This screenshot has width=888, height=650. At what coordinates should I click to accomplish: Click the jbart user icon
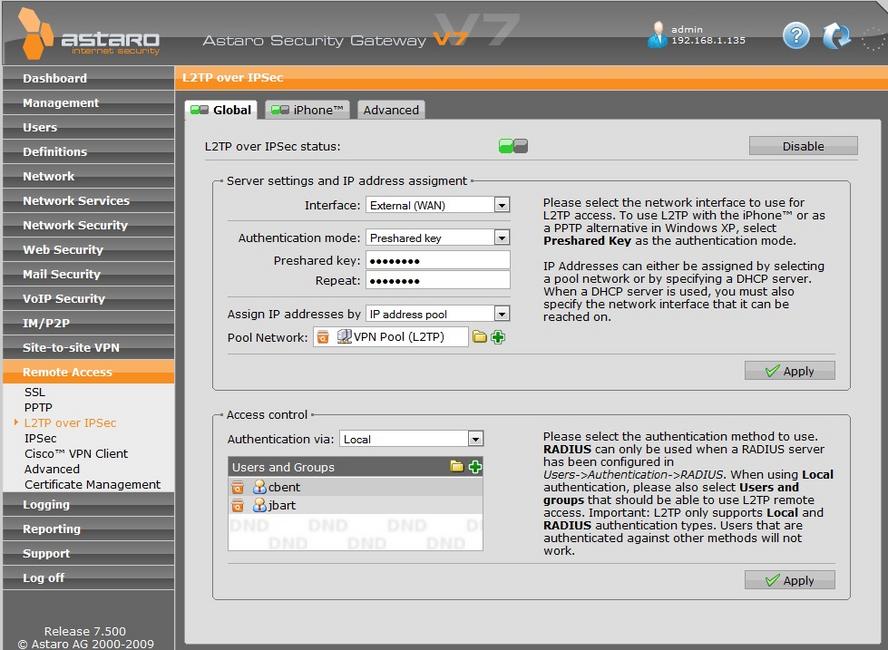(259, 505)
